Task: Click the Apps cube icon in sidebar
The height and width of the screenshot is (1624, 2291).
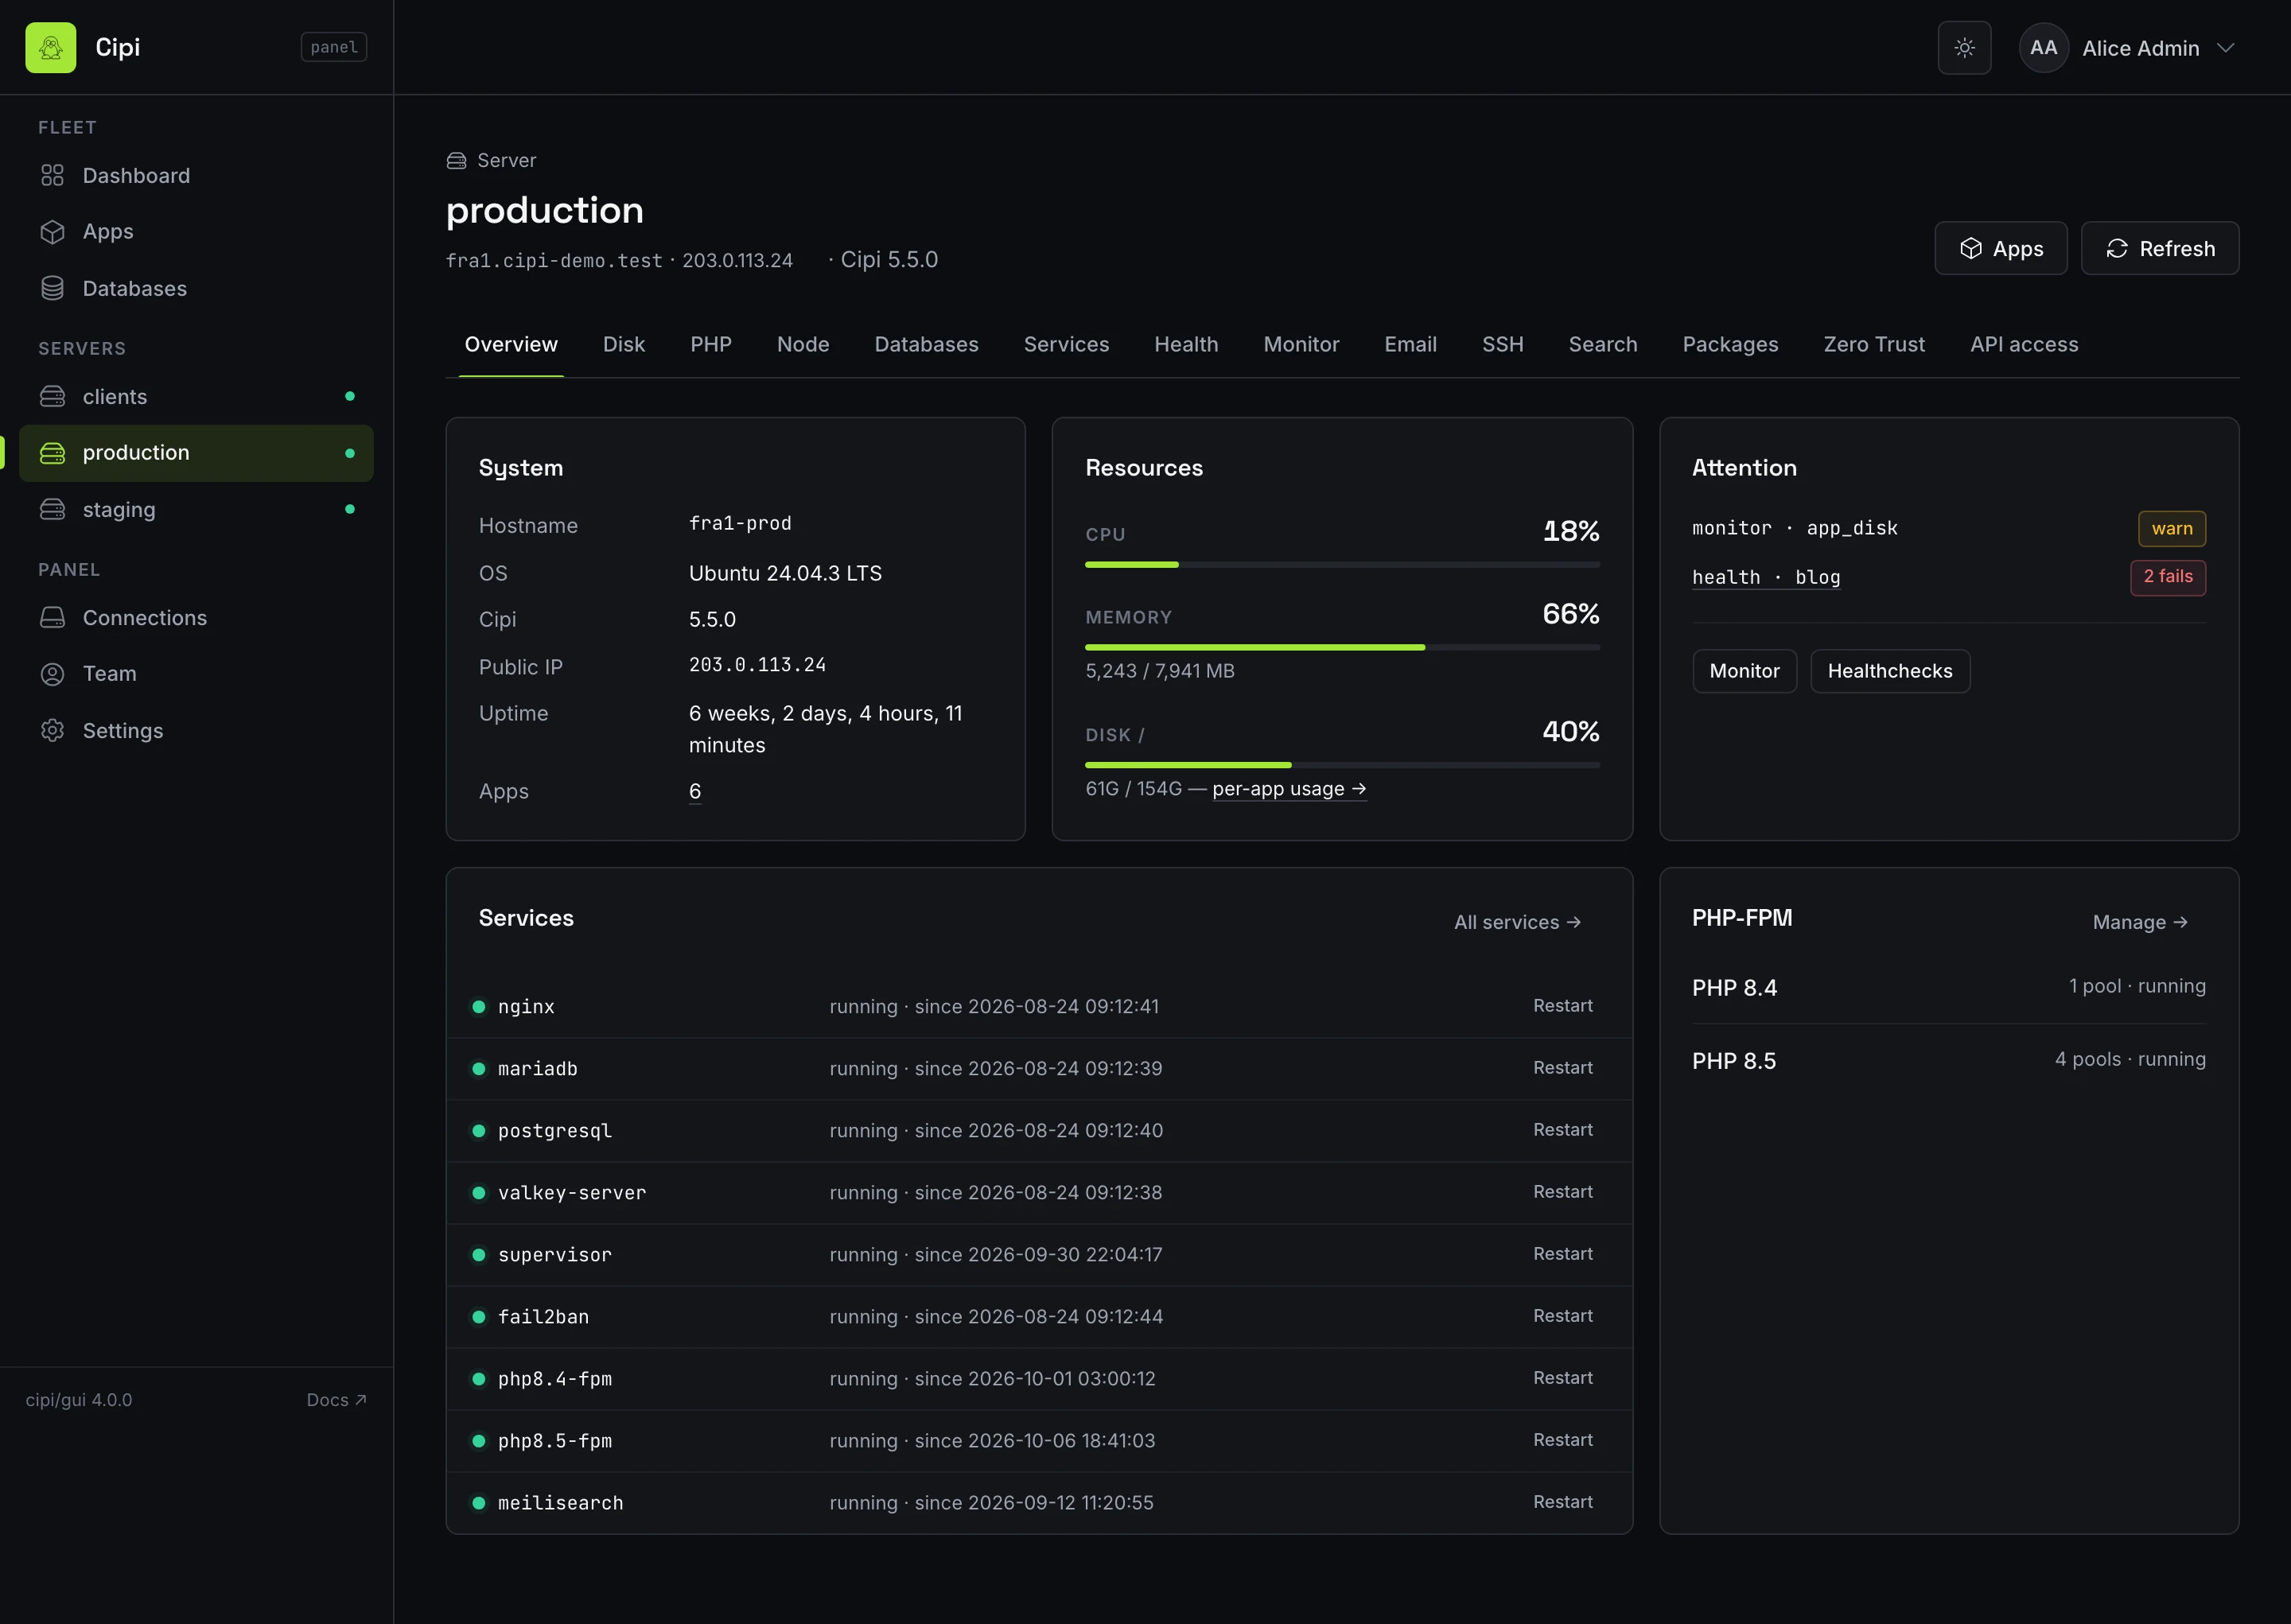Action: coord(52,232)
